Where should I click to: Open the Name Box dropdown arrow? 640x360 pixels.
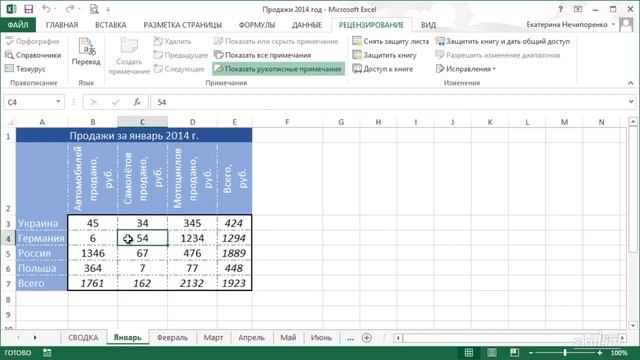pos(58,102)
